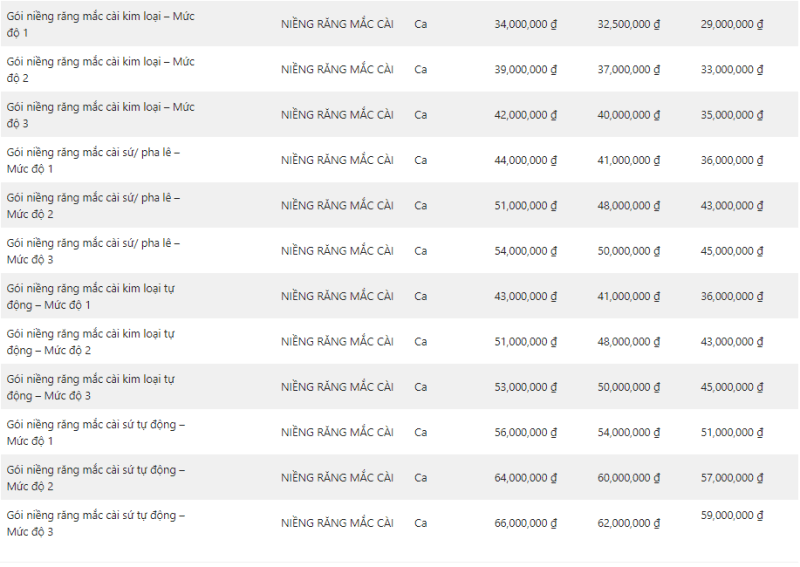The image size is (800, 567).
Task: Select the 34,000,000 đ price cell
Action: point(525,24)
